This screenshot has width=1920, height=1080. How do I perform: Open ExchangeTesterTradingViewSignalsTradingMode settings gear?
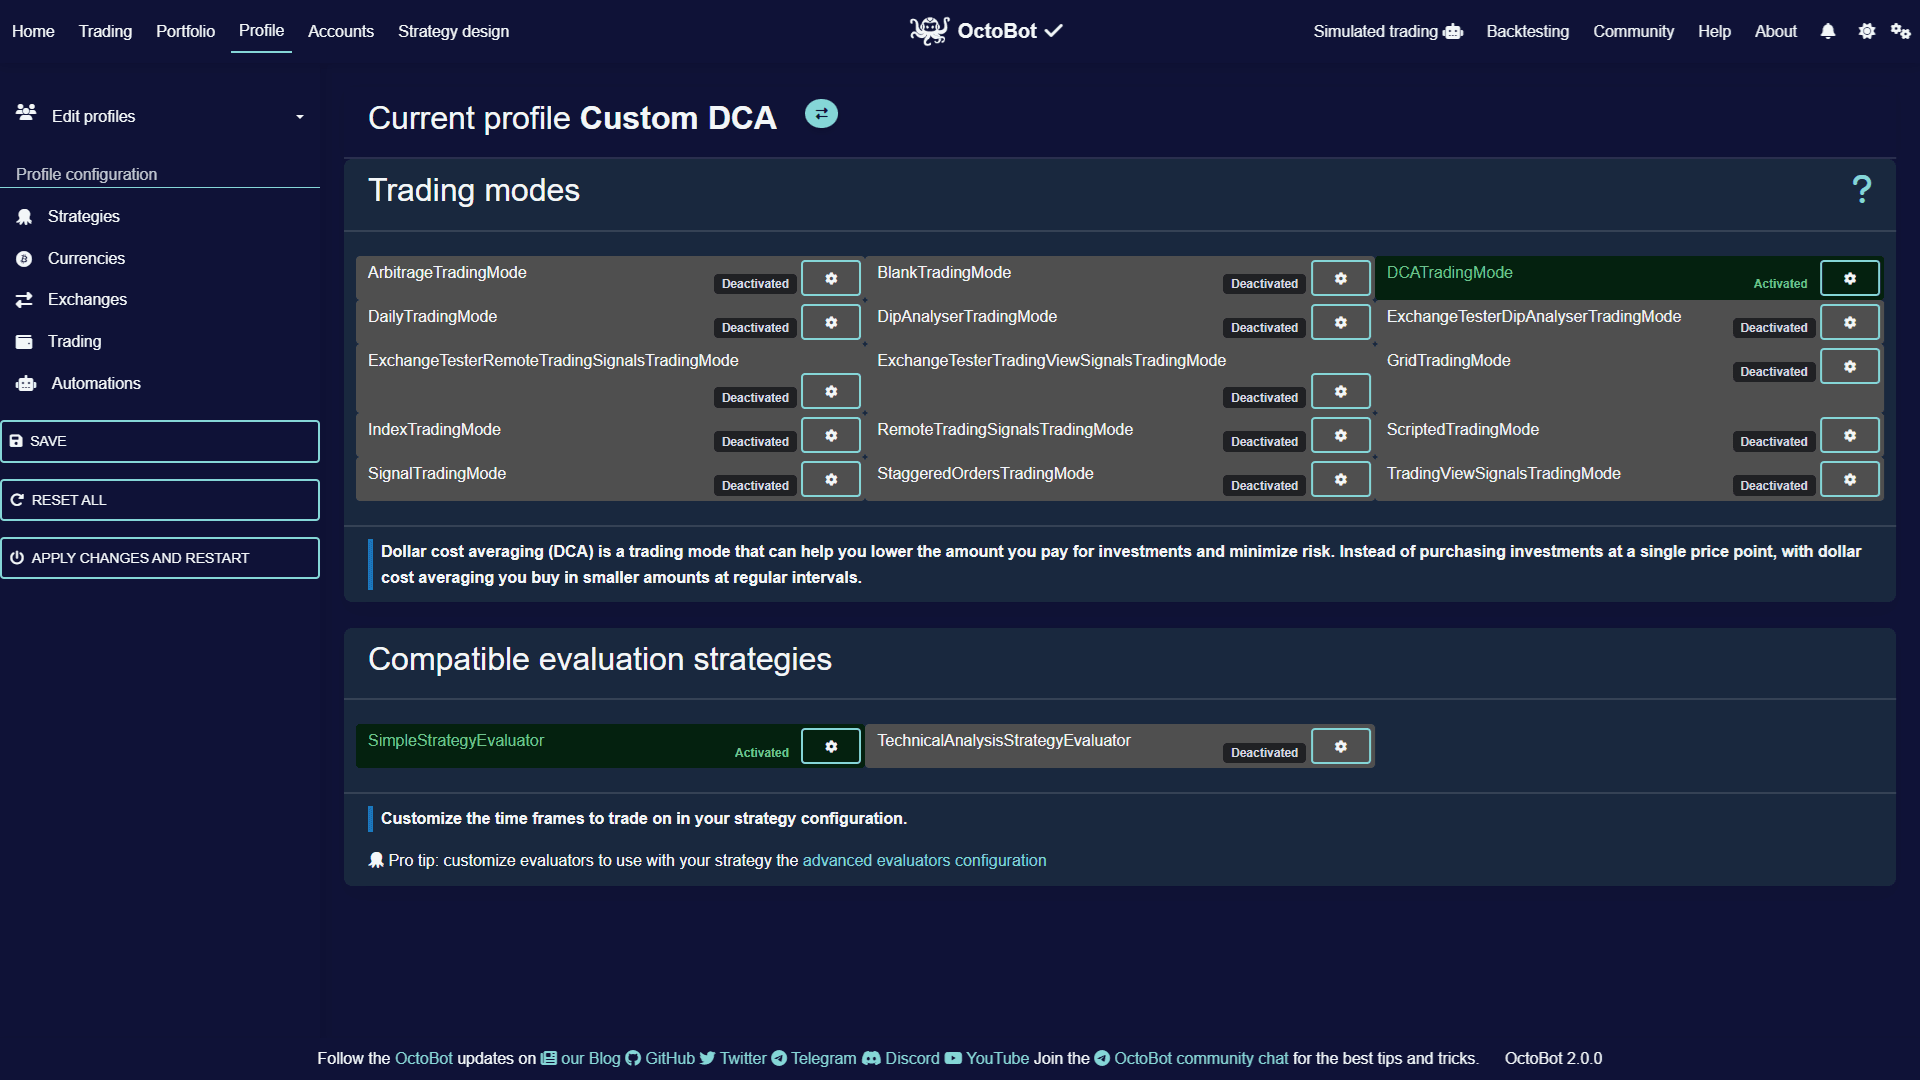(1340, 391)
